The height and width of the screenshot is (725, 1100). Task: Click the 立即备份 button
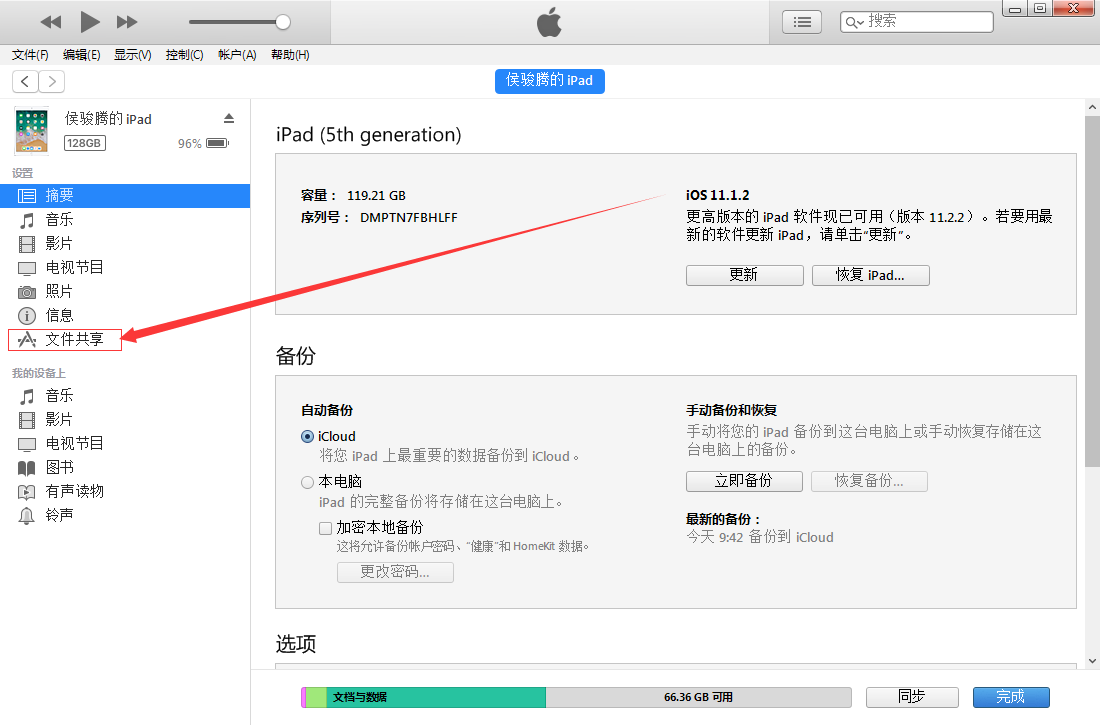(x=744, y=481)
